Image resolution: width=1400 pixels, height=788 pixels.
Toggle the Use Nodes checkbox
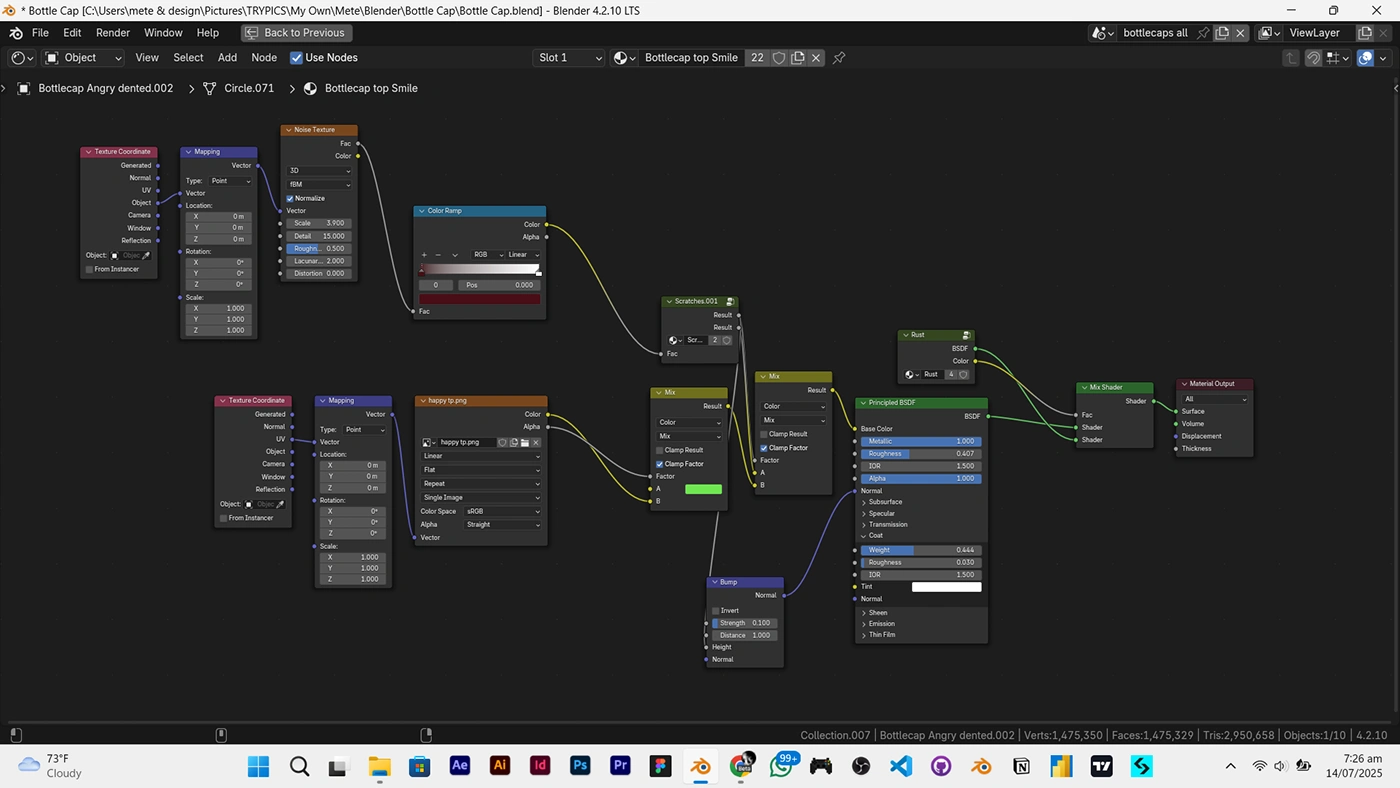tap(296, 58)
